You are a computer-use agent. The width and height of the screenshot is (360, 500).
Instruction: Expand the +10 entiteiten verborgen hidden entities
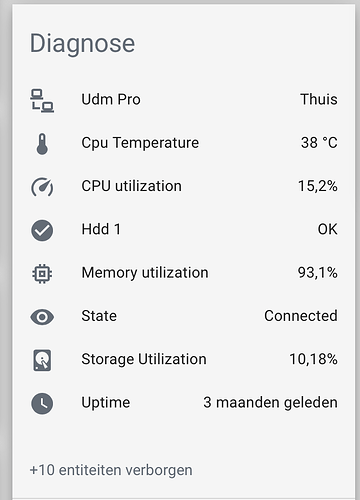(x=111, y=470)
